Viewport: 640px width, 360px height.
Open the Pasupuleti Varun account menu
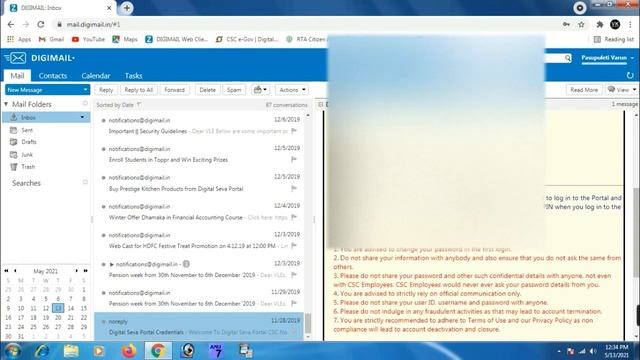(607, 58)
